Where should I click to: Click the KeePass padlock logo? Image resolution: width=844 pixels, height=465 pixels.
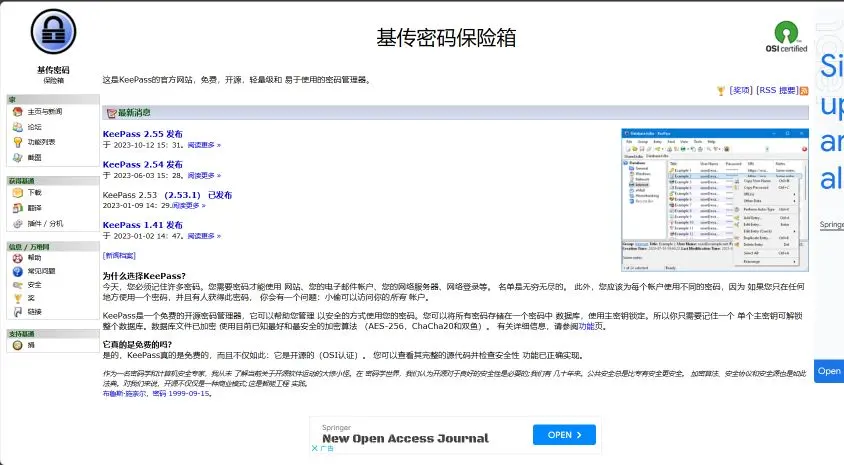coord(53,32)
